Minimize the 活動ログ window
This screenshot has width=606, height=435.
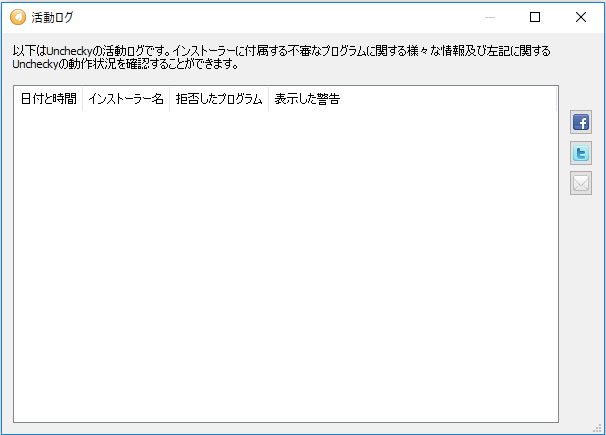(489, 17)
